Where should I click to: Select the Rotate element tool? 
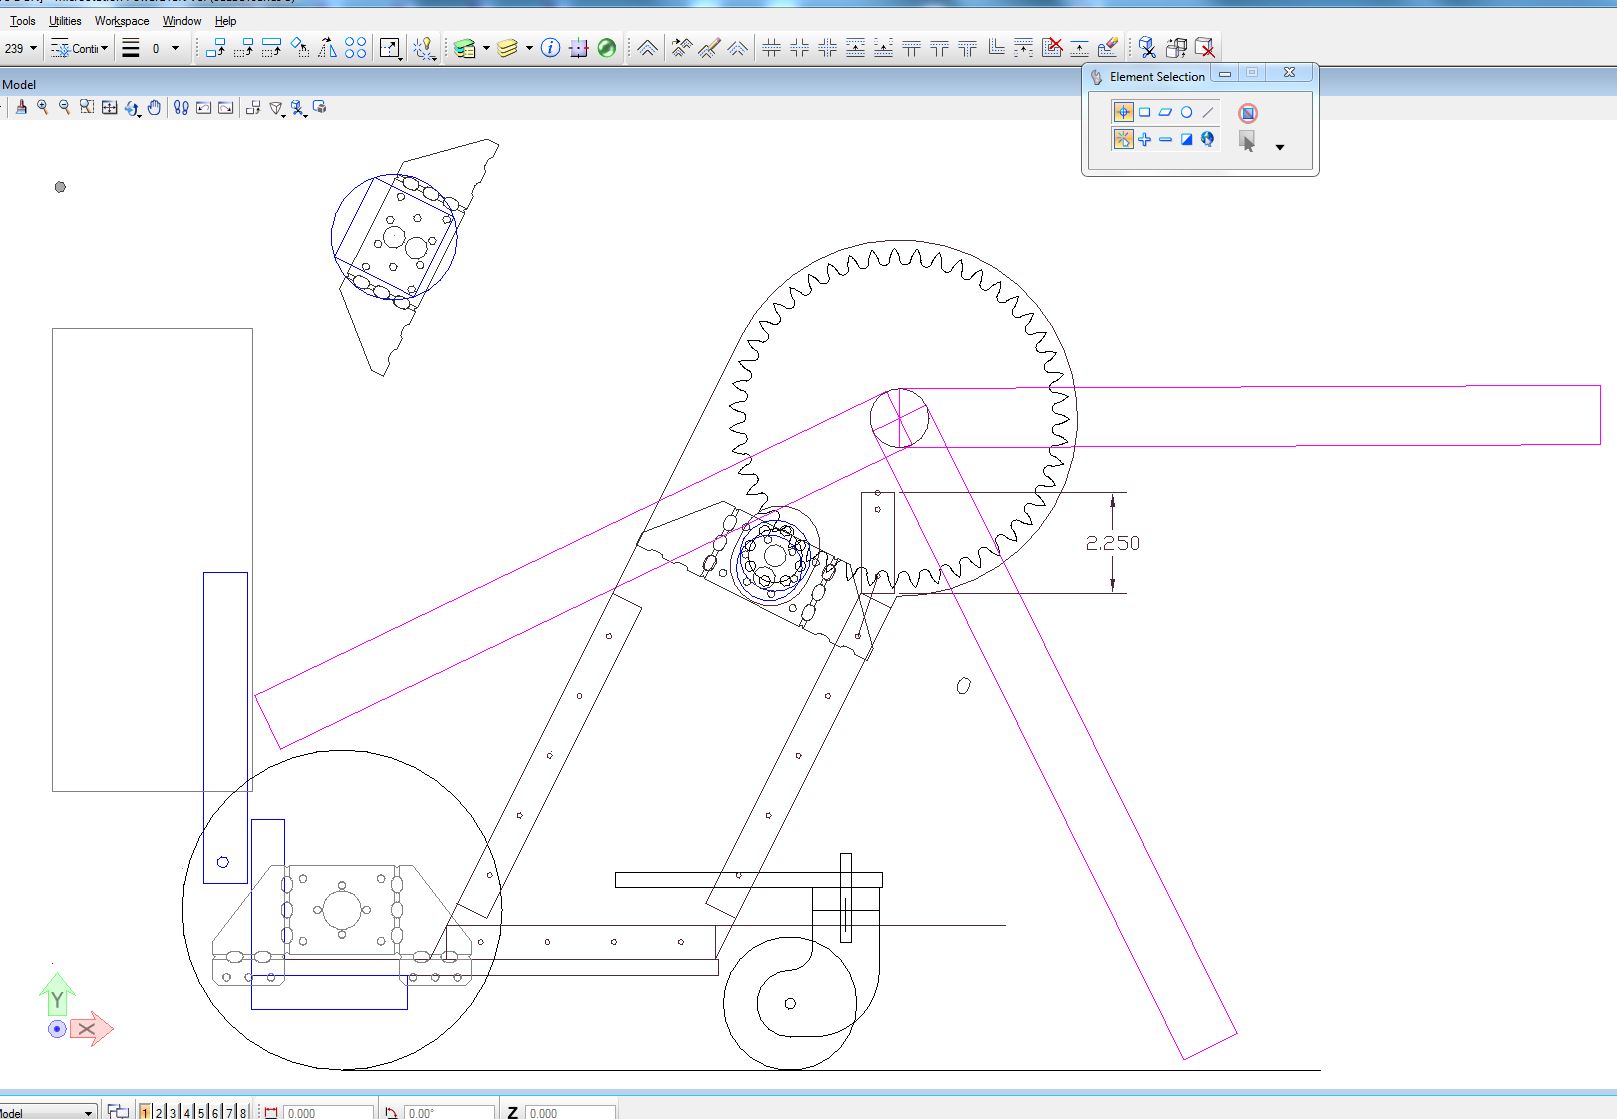pyautogui.click(x=299, y=48)
